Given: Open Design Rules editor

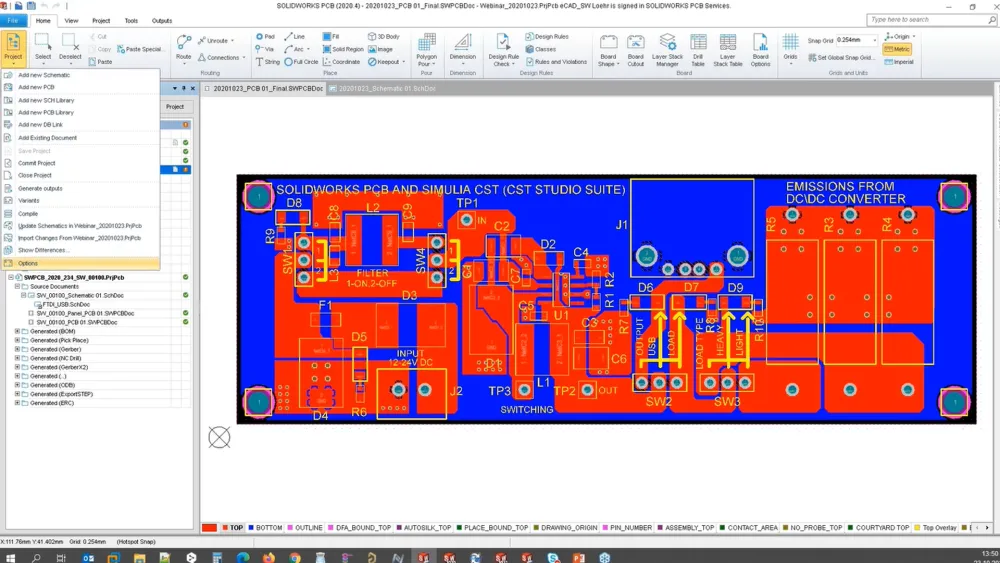Looking at the screenshot, I should pyautogui.click(x=547, y=37).
